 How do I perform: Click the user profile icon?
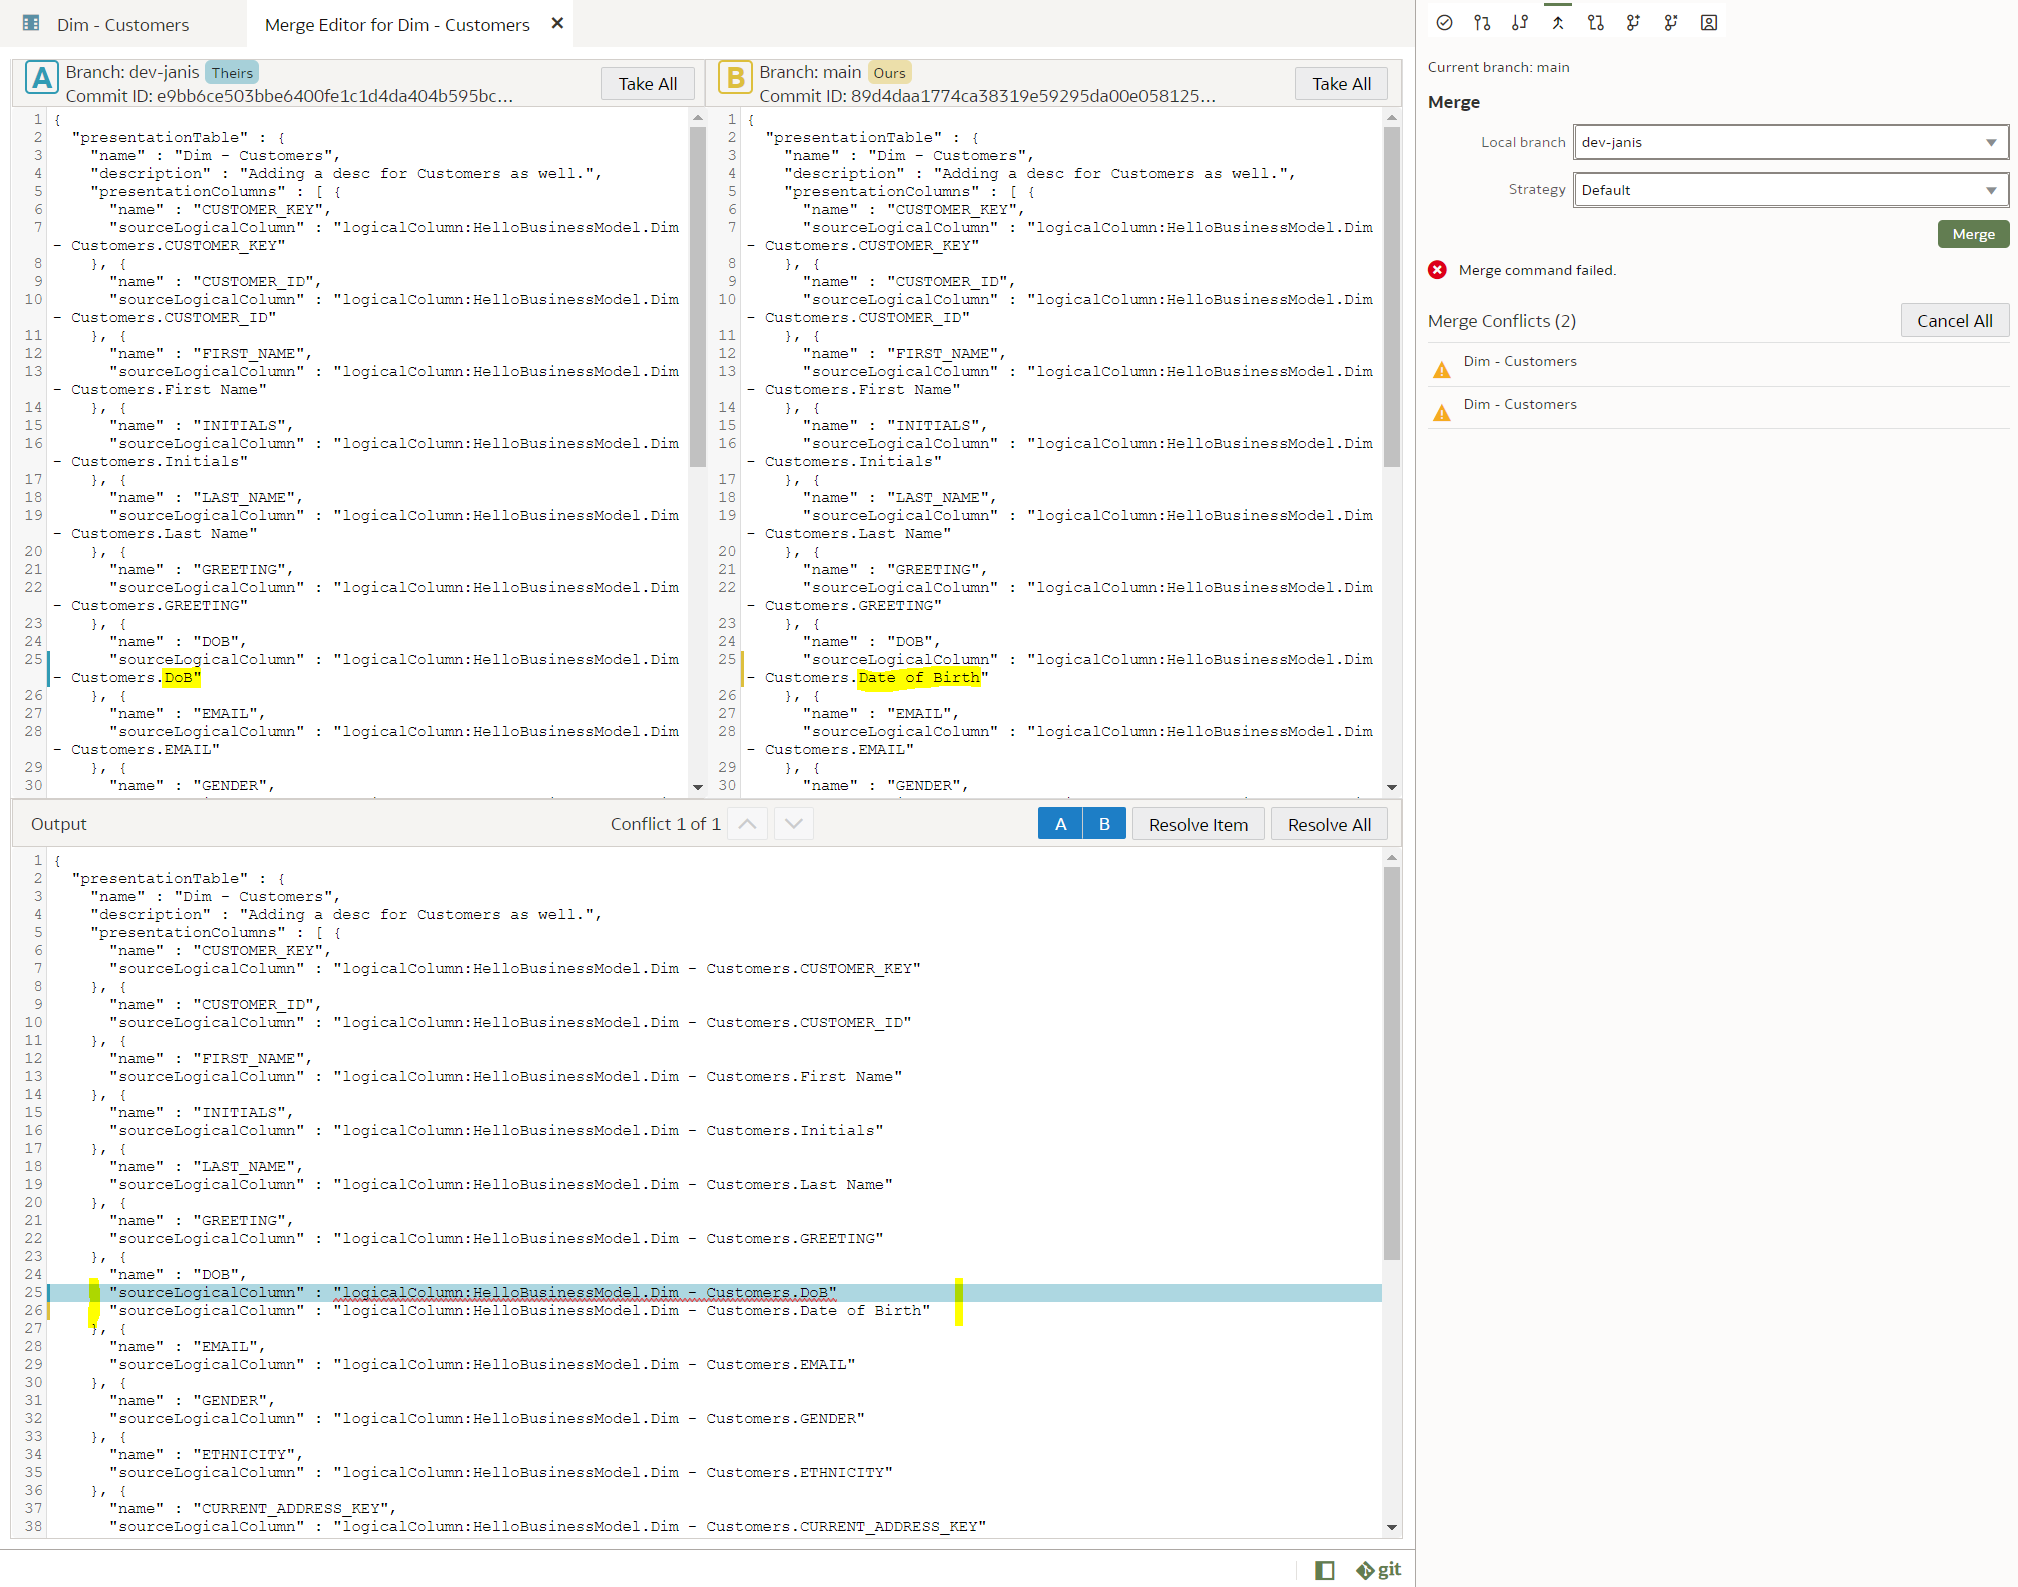pos(1709,23)
